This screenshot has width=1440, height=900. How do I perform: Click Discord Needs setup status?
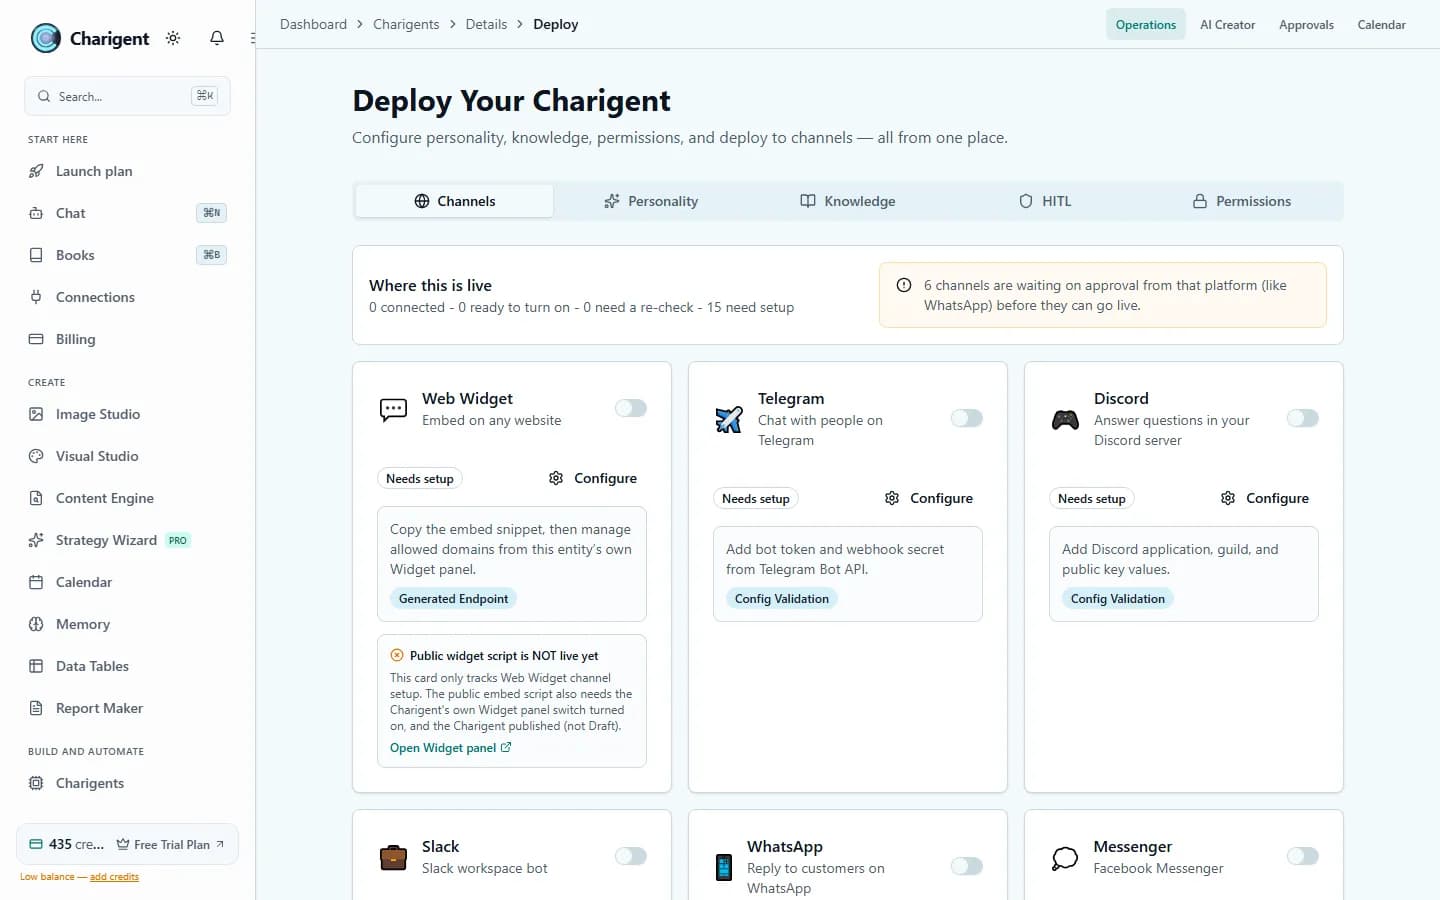click(x=1092, y=499)
